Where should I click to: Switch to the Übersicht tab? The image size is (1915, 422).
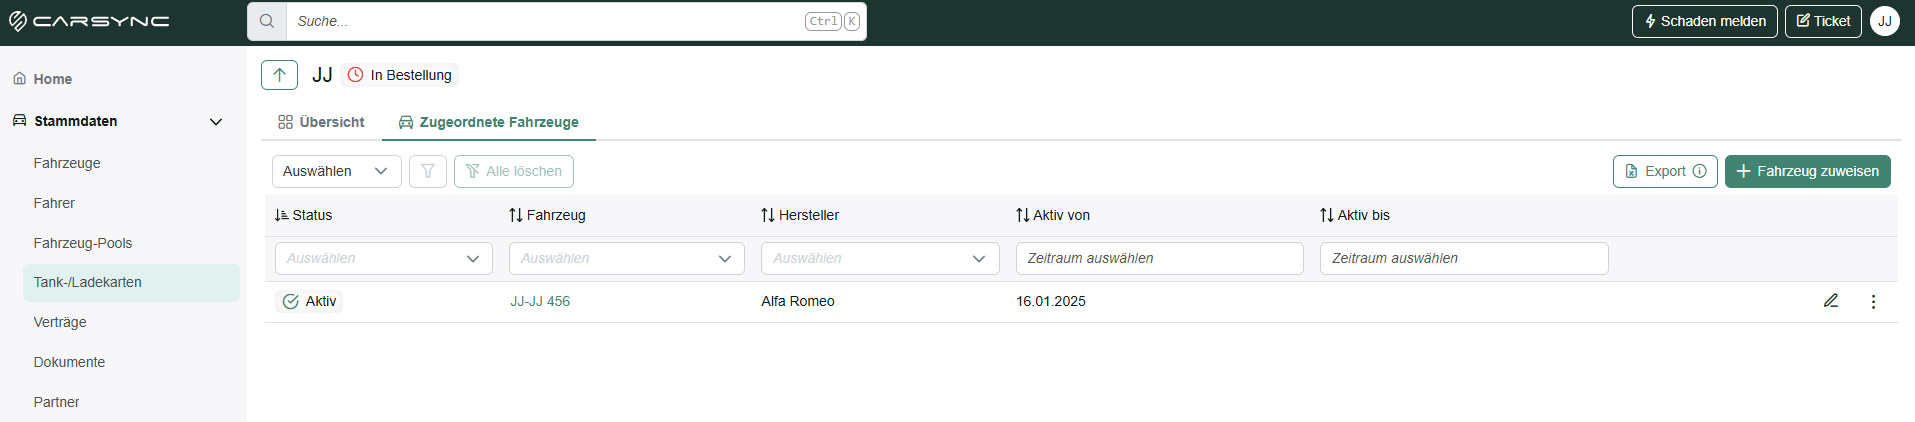pyautogui.click(x=321, y=122)
